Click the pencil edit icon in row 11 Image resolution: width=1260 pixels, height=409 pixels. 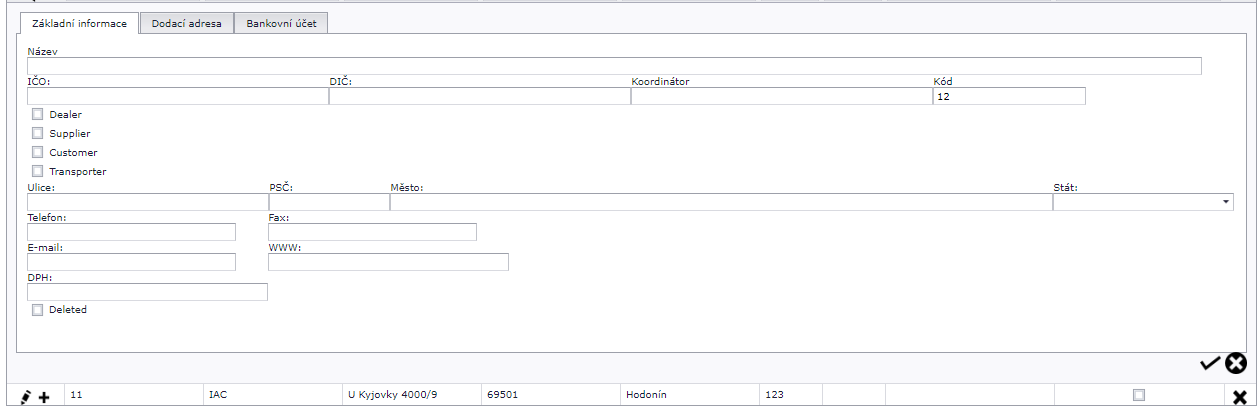coord(26,397)
